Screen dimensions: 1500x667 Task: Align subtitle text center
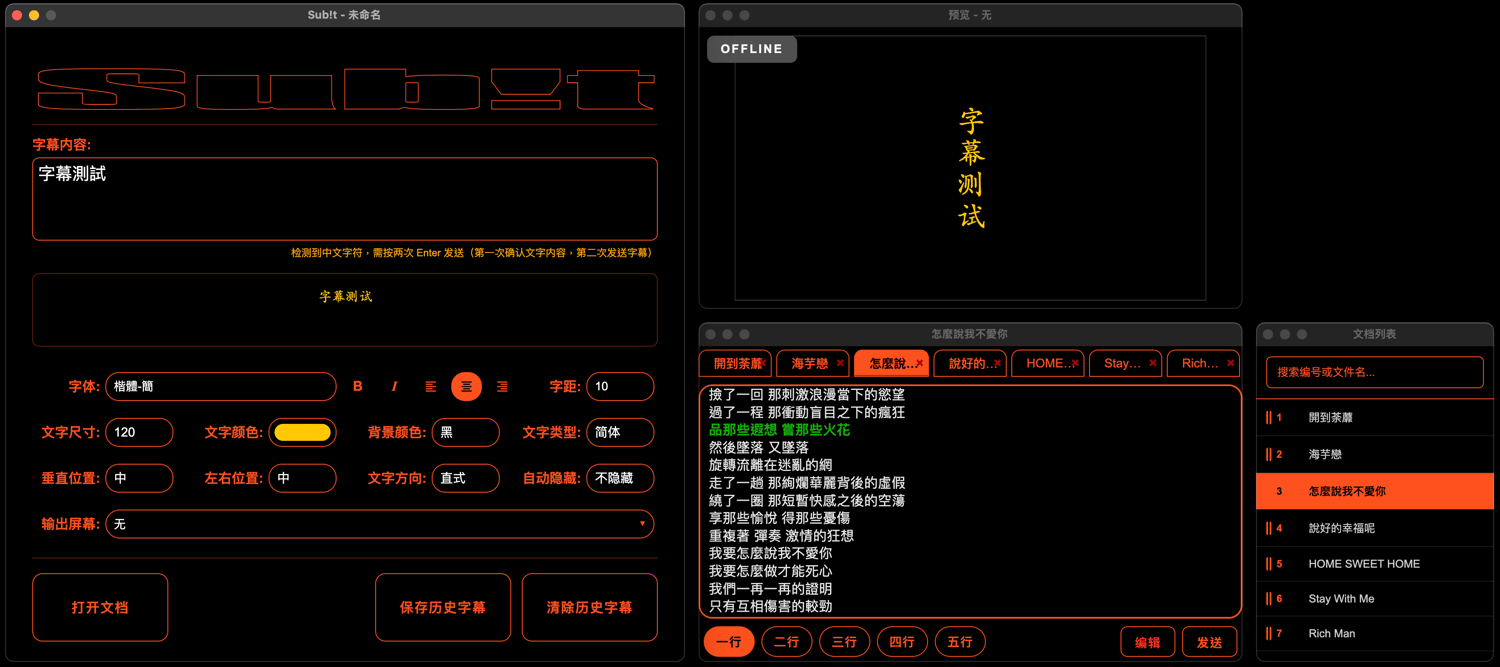coord(466,387)
